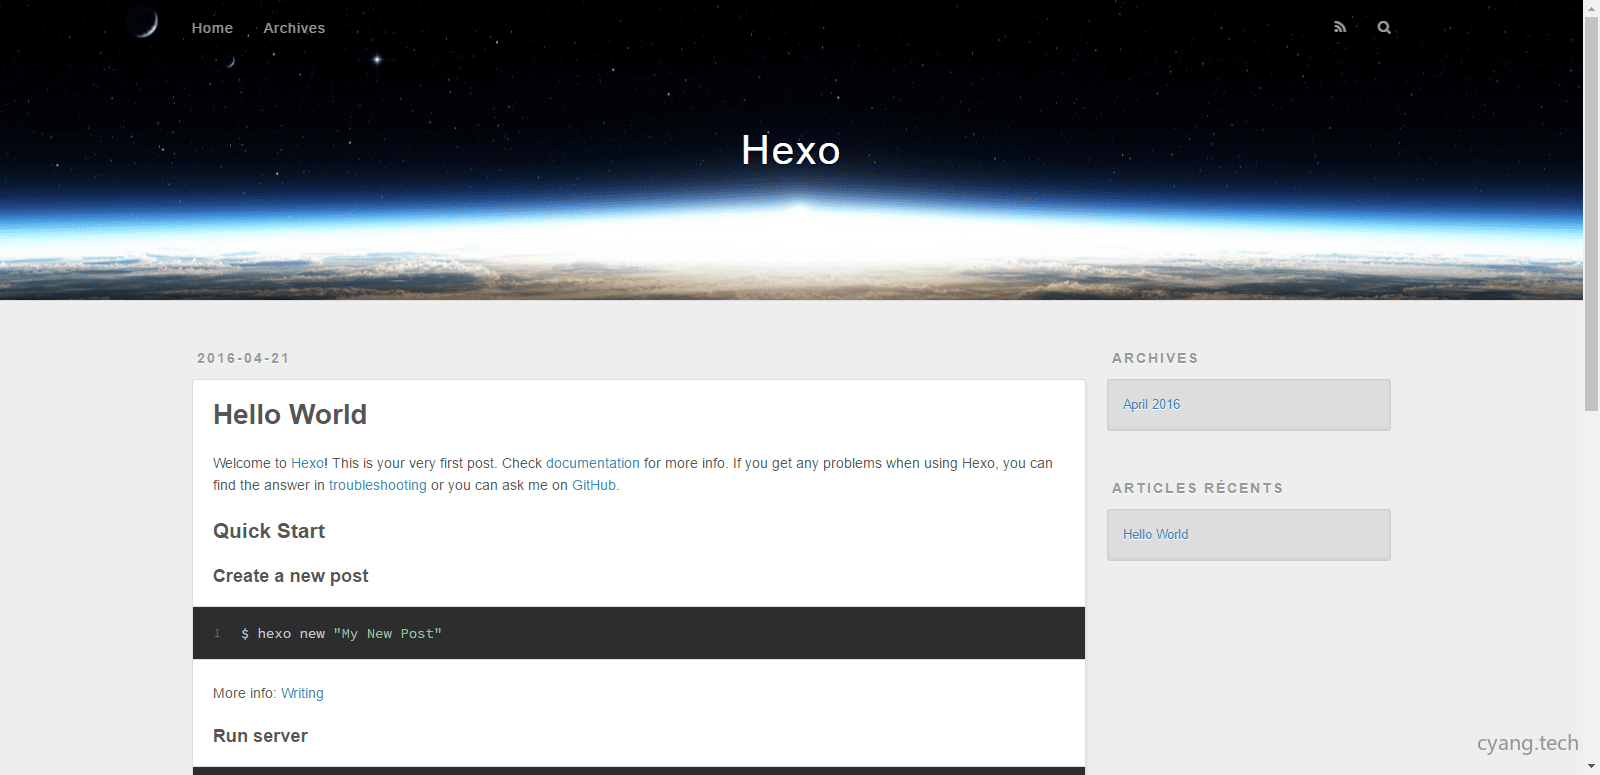Open Hello World under Articles Récents
1600x775 pixels.
coord(1155,534)
